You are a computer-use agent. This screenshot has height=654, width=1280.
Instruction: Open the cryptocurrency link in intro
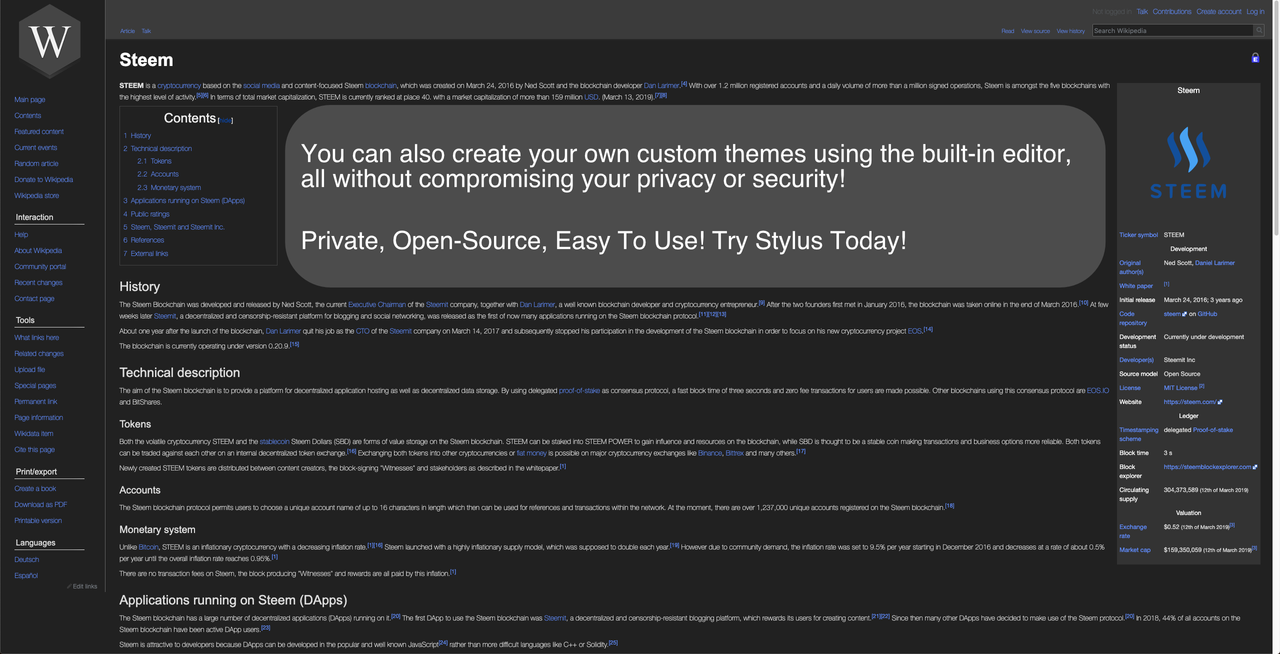[x=179, y=86]
